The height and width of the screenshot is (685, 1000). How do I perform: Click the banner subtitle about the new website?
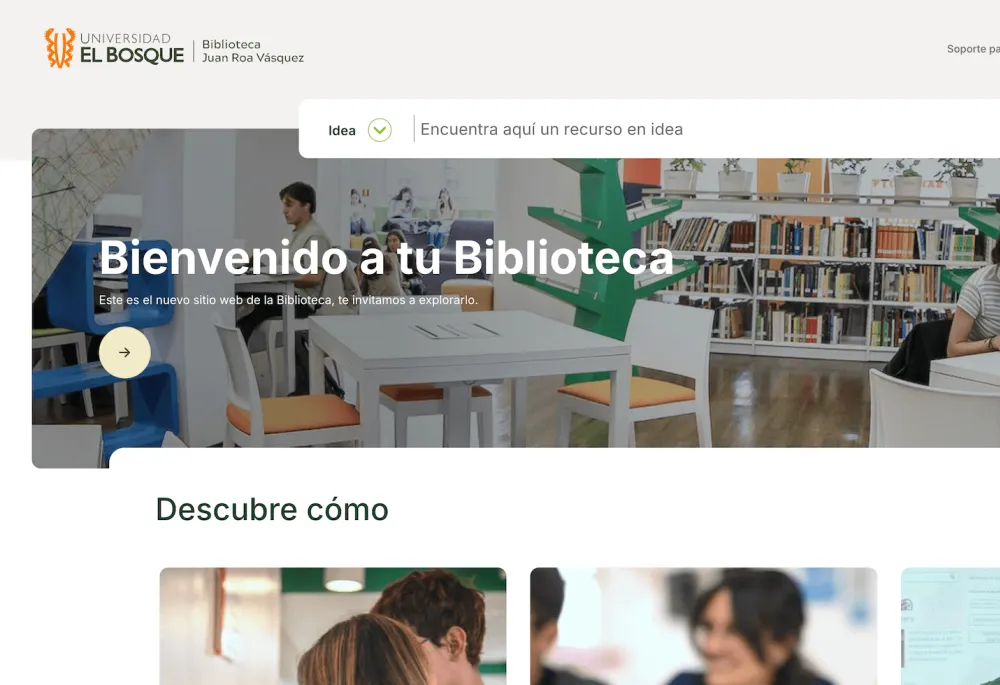[288, 300]
